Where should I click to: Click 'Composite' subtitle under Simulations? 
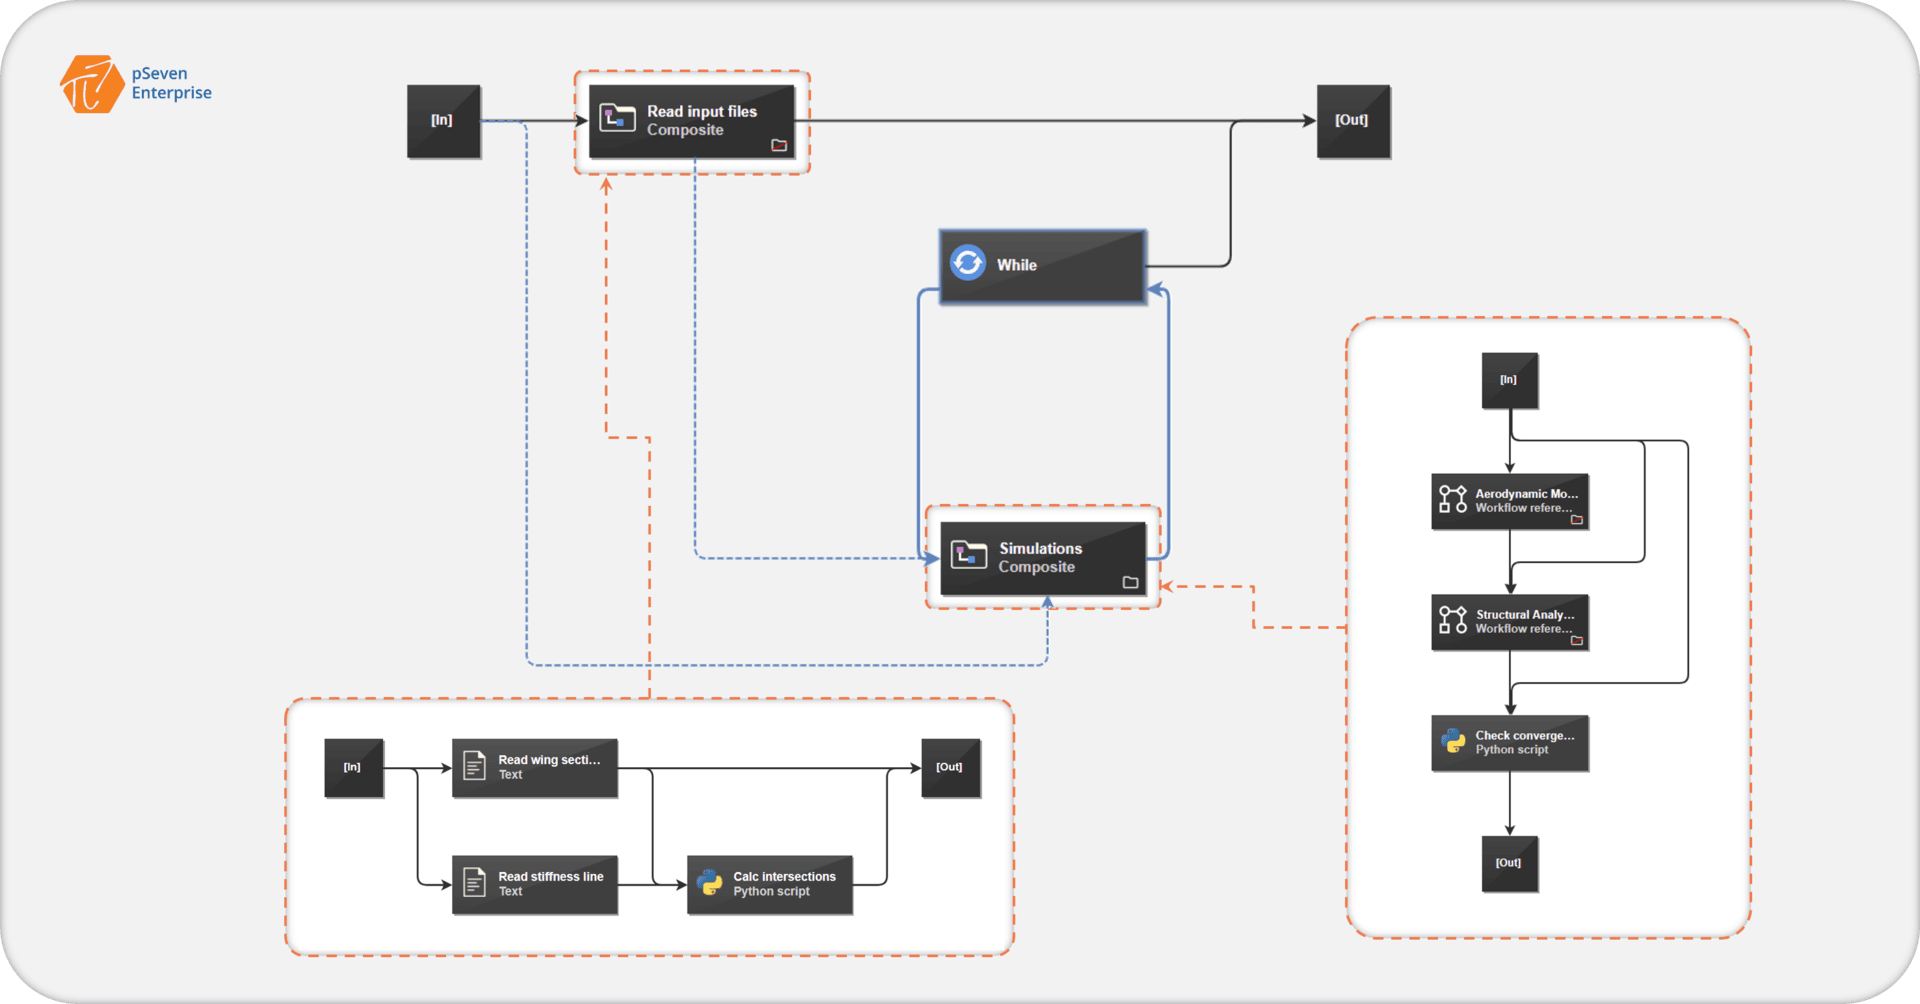click(1036, 567)
